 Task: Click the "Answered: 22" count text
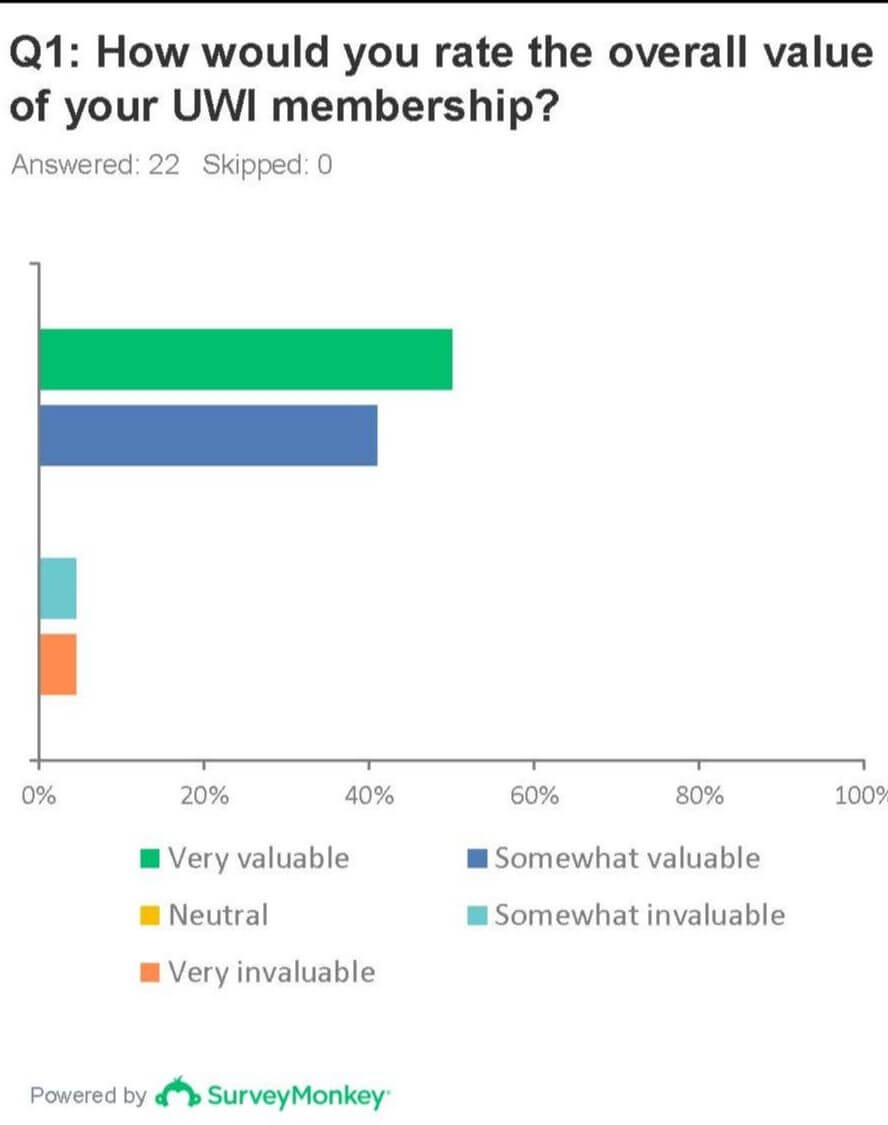[95, 164]
